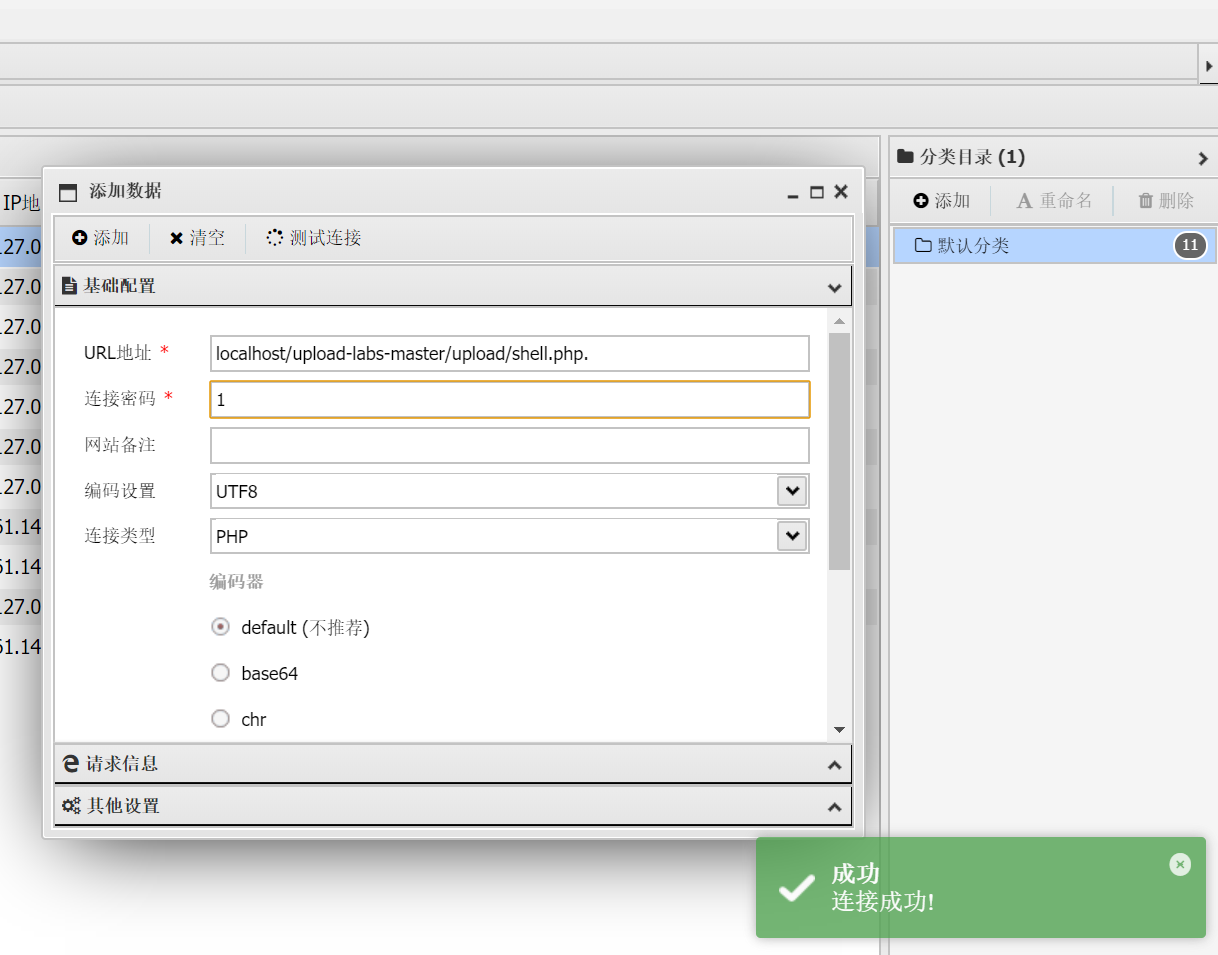This screenshot has height=955, width=1218.
Task: Click the dialog vertical scrollbar thumb
Action: (839, 452)
